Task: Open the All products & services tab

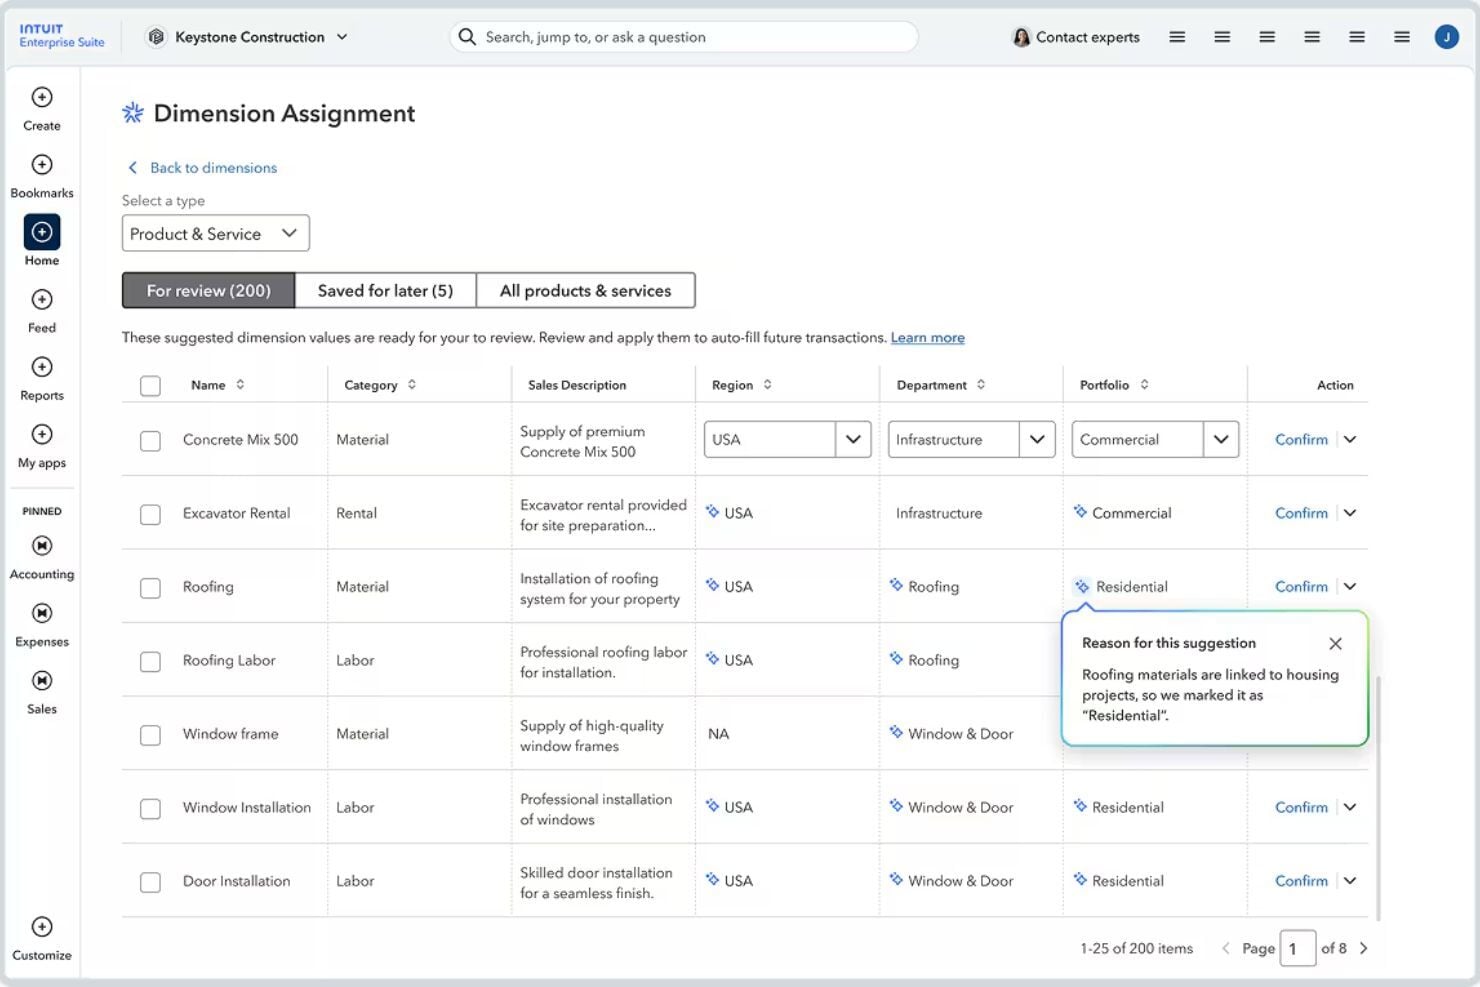Action: pos(585,290)
